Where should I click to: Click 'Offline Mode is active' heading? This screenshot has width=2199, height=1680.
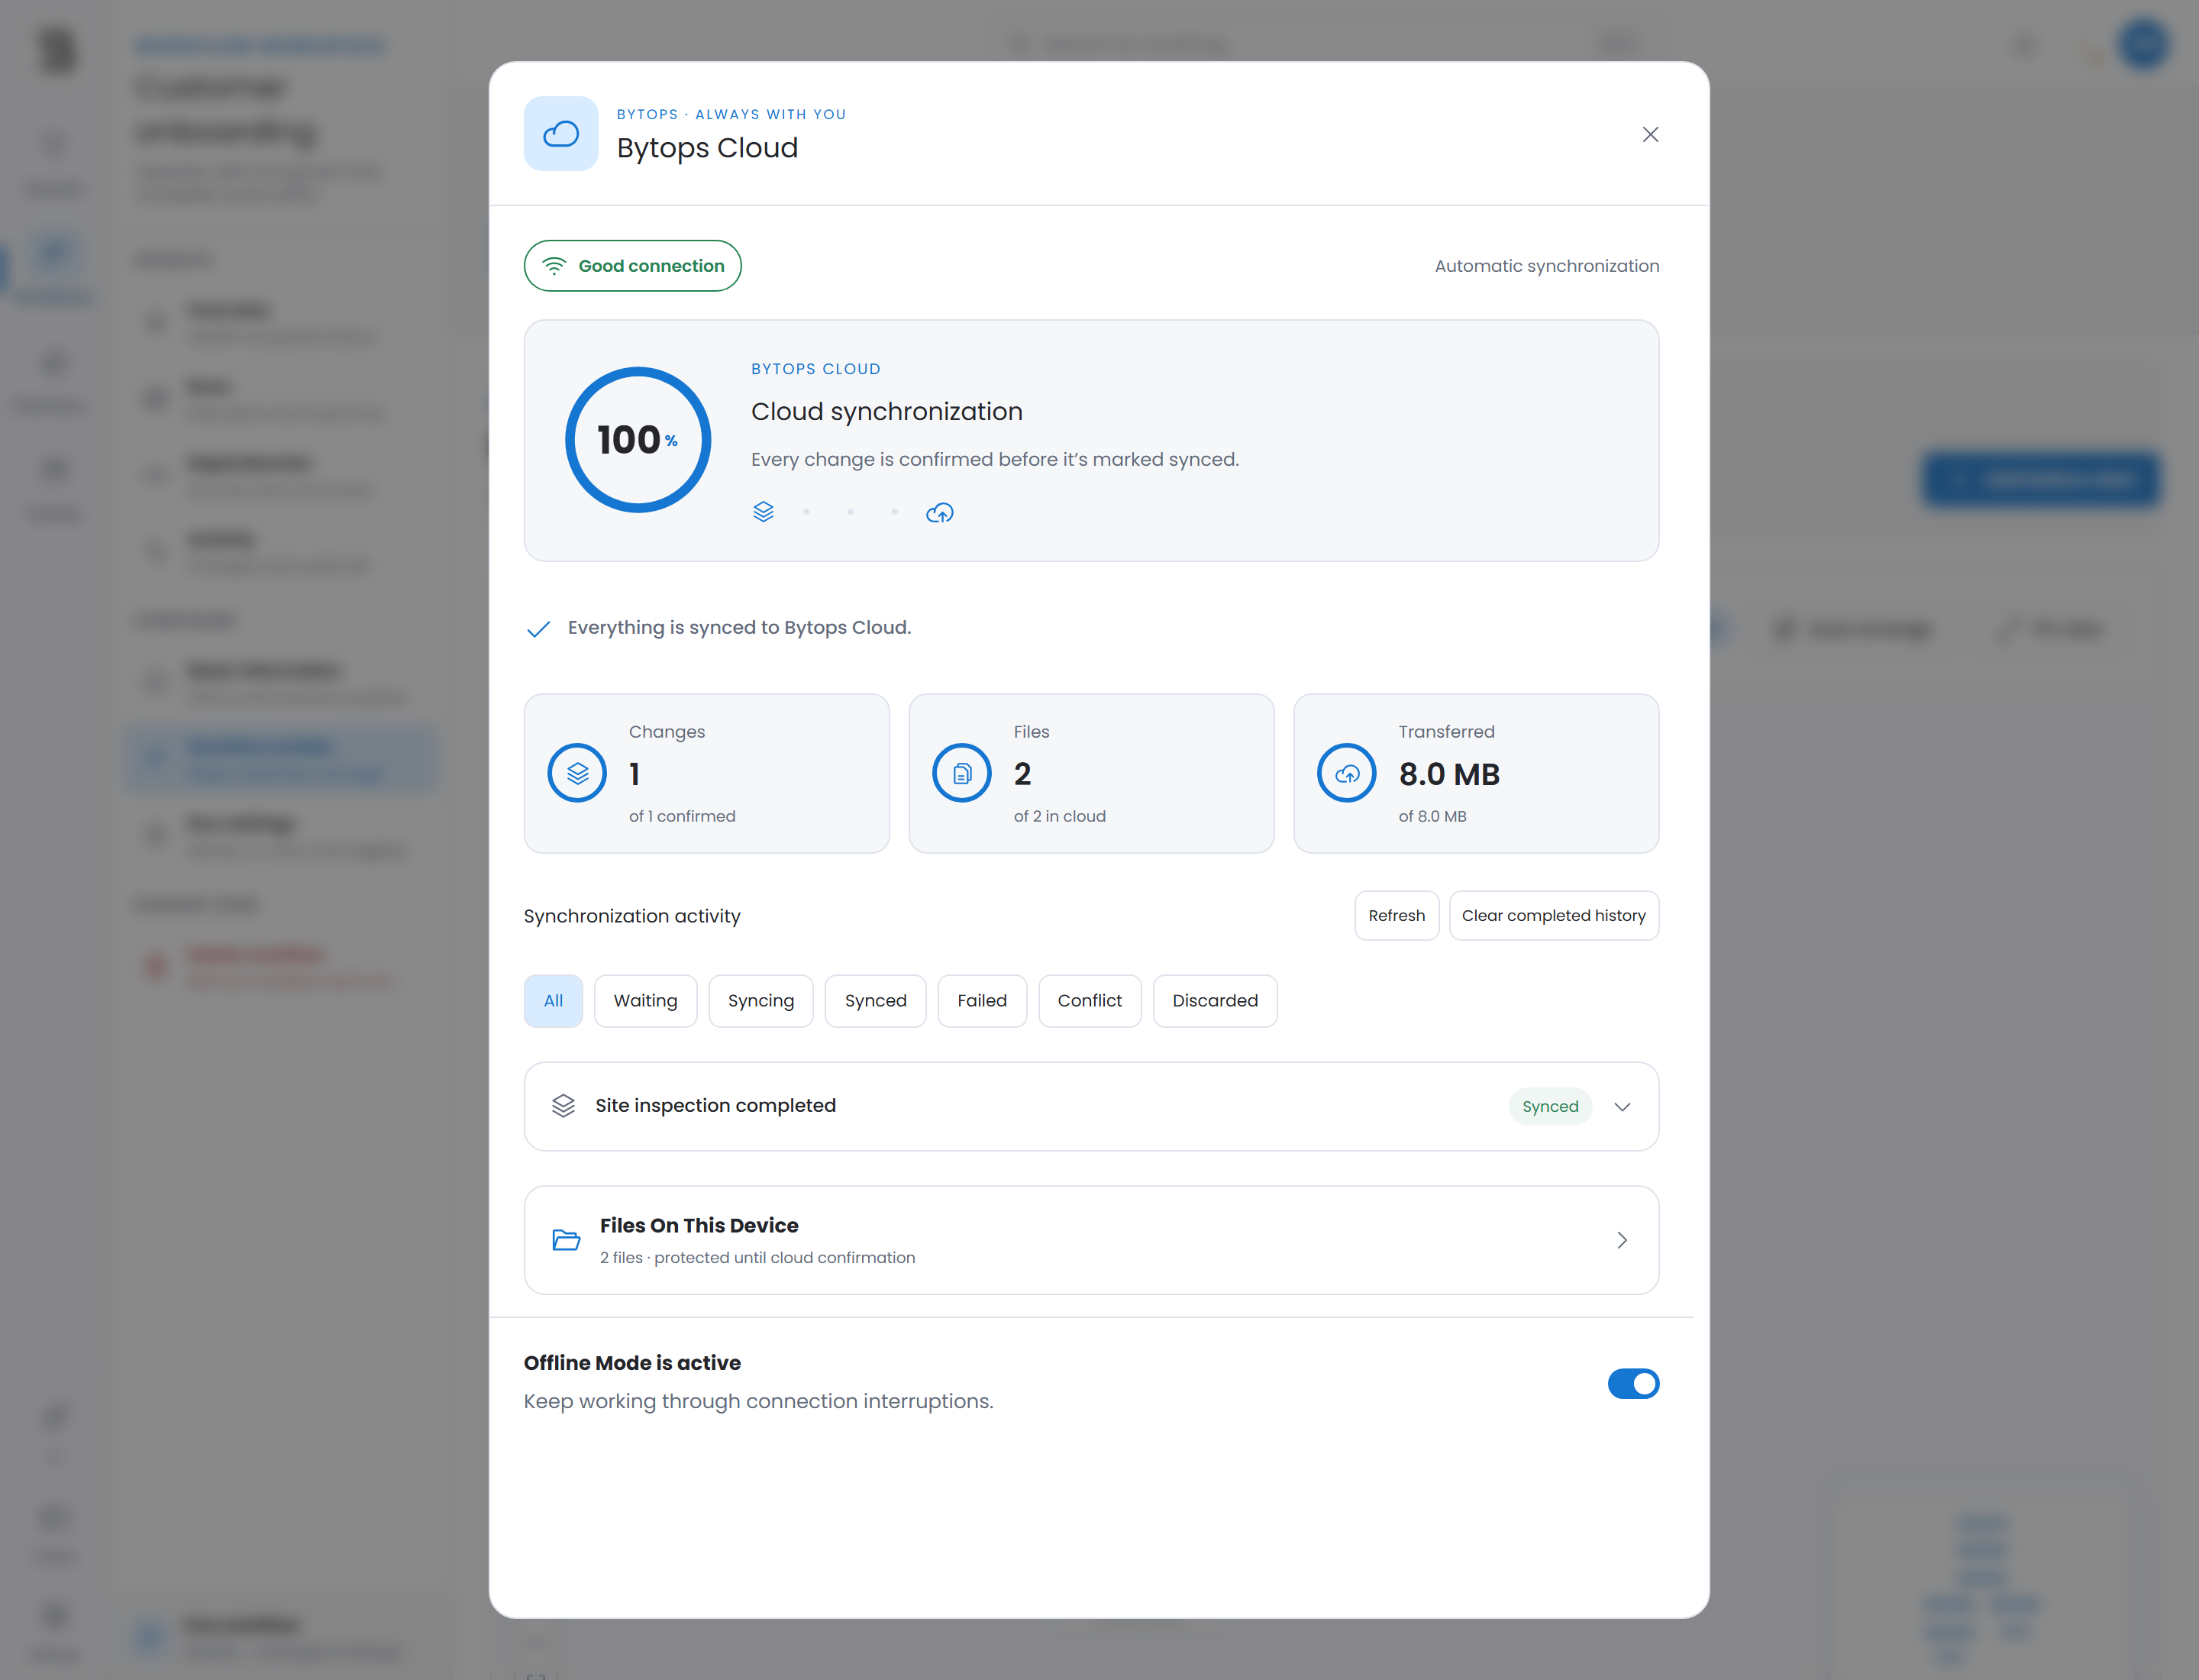click(x=632, y=1363)
